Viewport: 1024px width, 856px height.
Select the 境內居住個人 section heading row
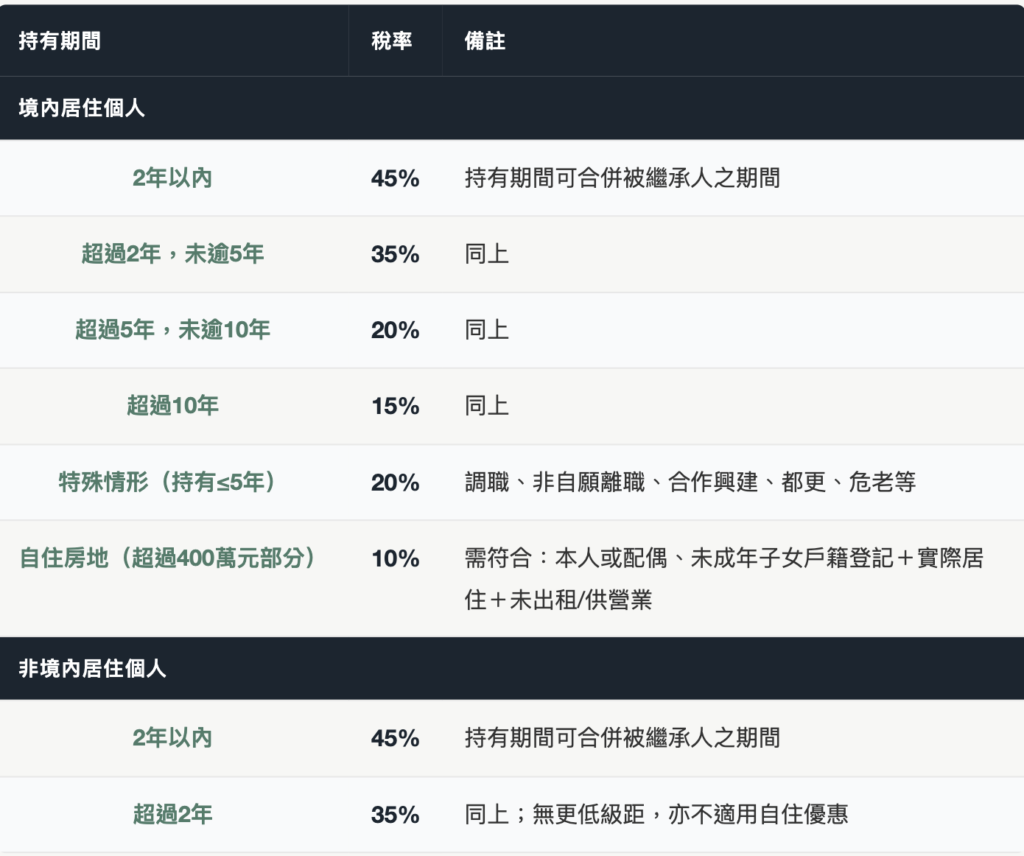[x=82, y=108]
